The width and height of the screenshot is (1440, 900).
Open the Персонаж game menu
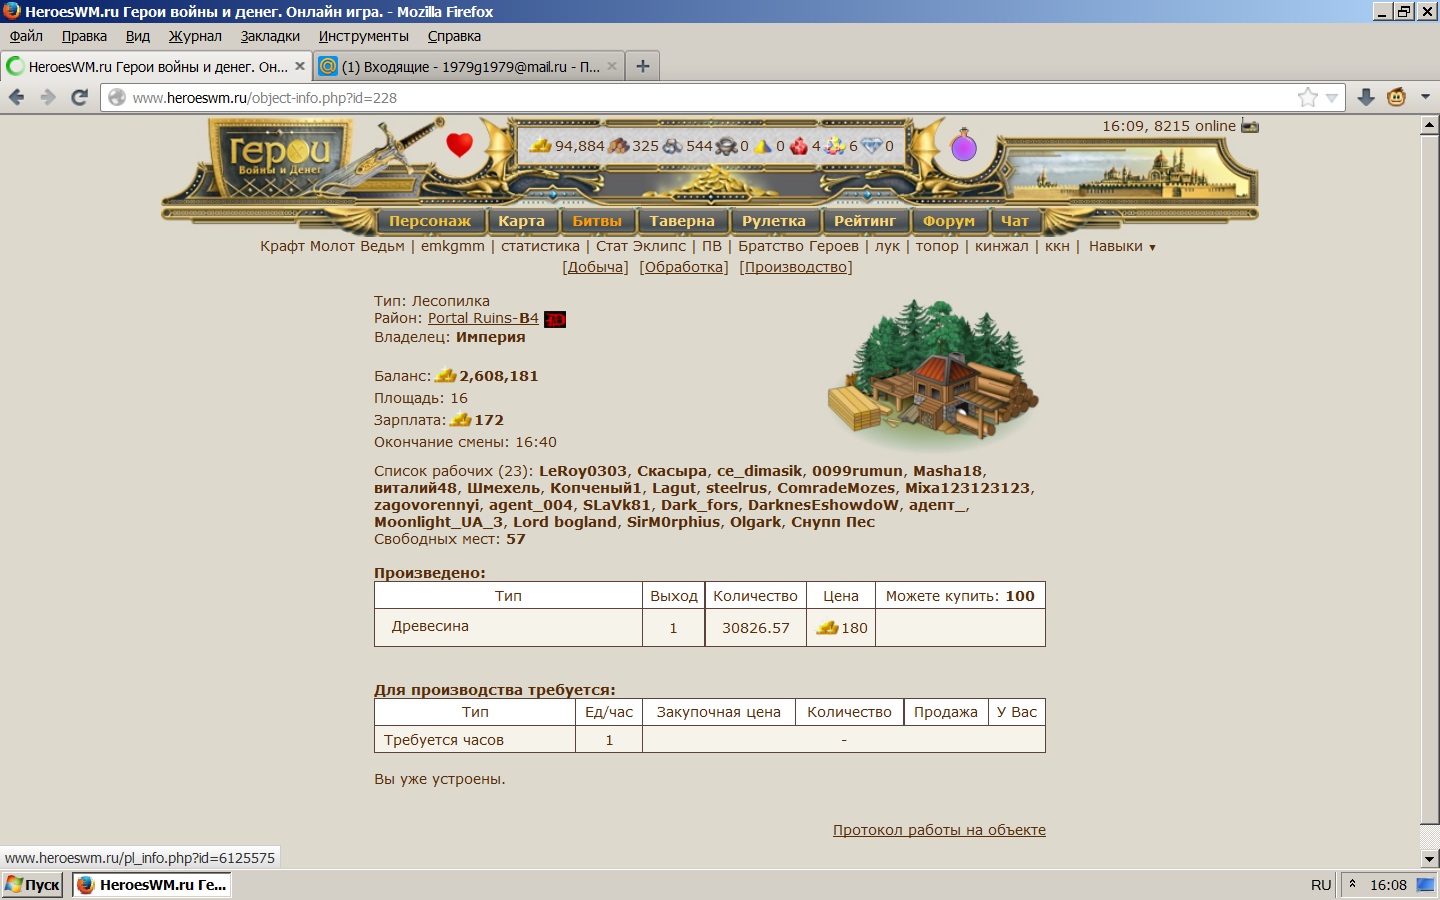pos(430,221)
